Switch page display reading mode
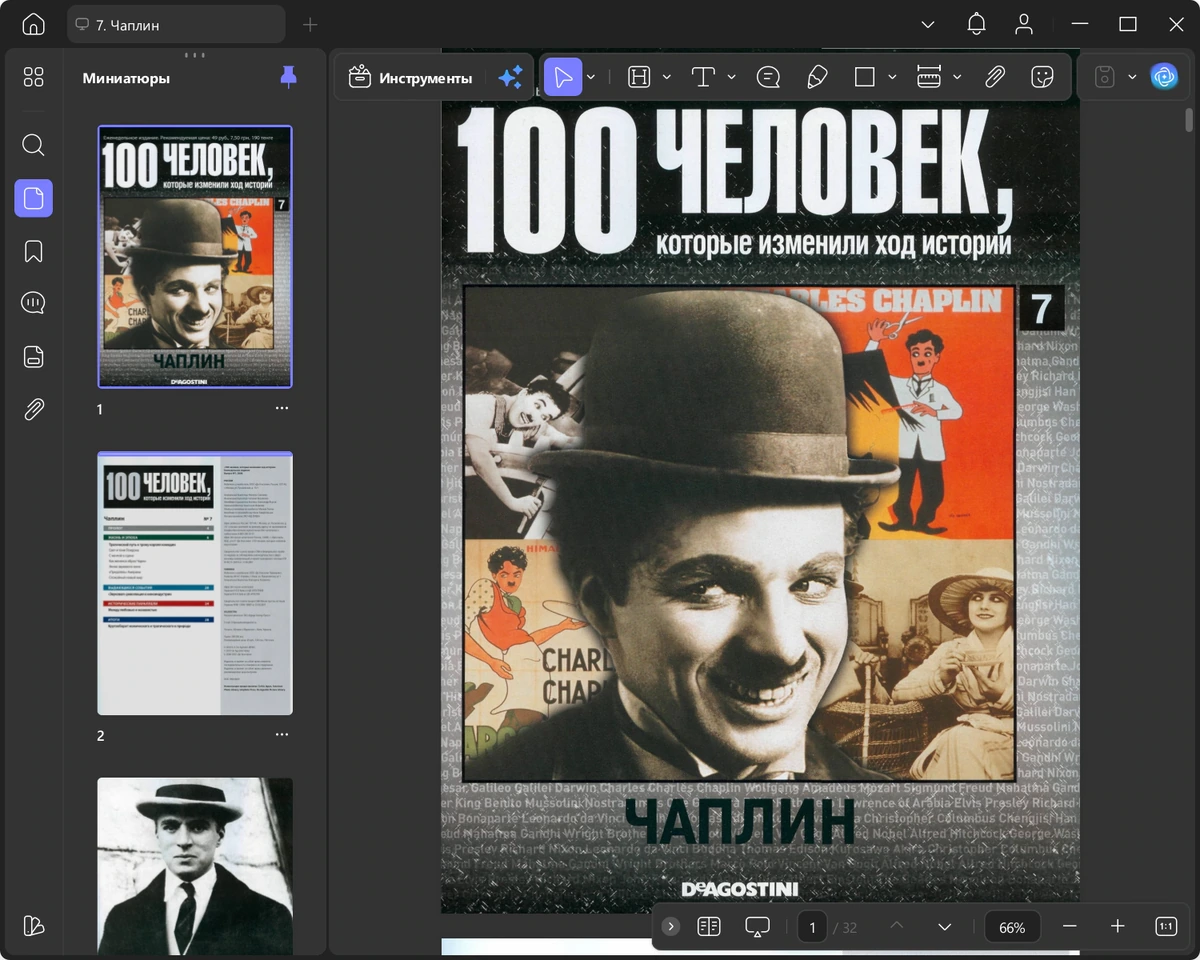The height and width of the screenshot is (960, 1200). (x=709, y=927)
